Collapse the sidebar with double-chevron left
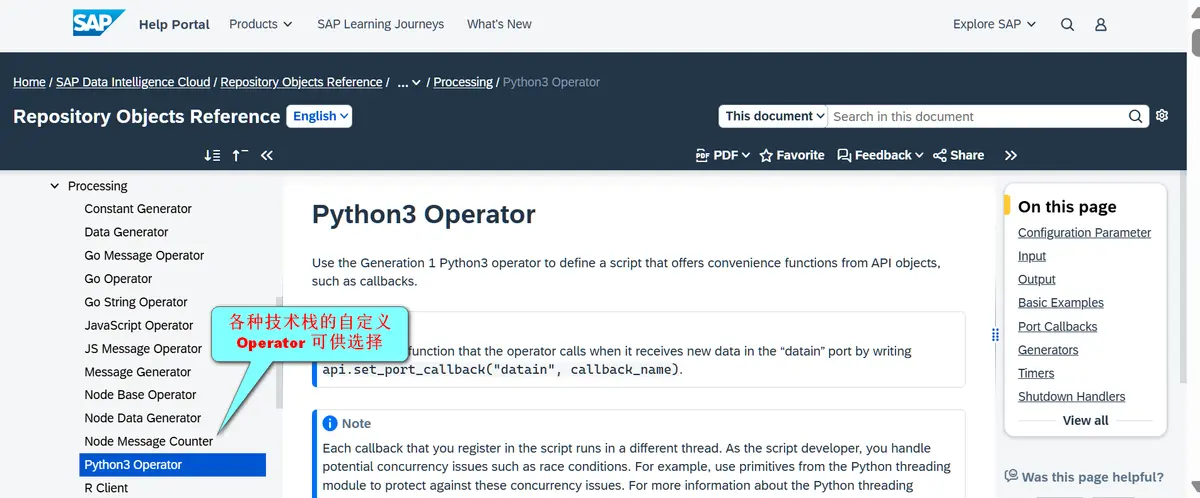Viewport: 1200px width, 498px height. click(267, 155)
